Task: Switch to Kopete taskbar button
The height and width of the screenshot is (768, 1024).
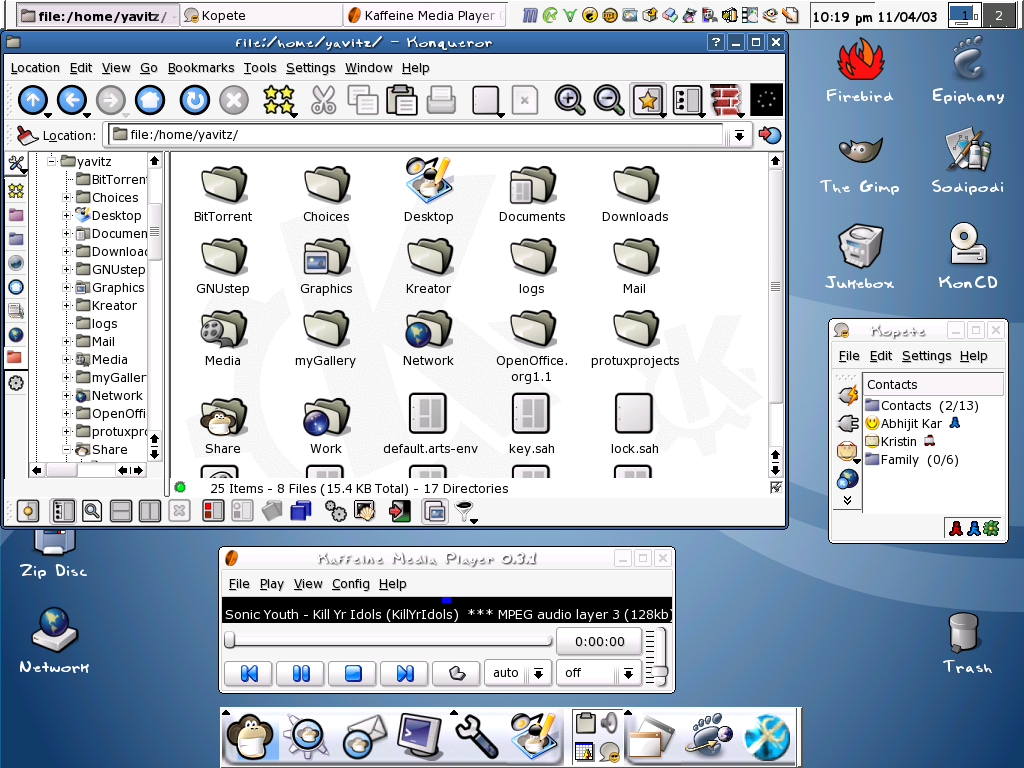Action: (x=261, y=15)
